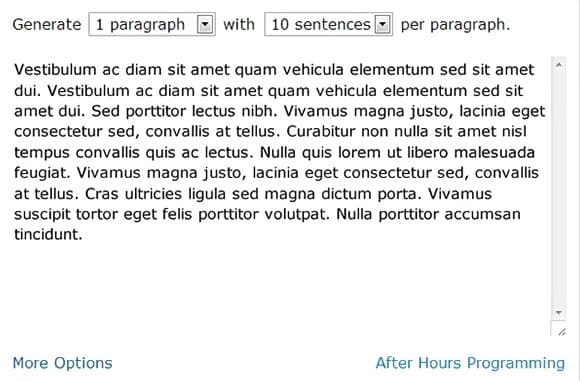Open the "1 paragraph" dropdown
The height and width of the screenshot is (382, 580).
pos(152,24)
